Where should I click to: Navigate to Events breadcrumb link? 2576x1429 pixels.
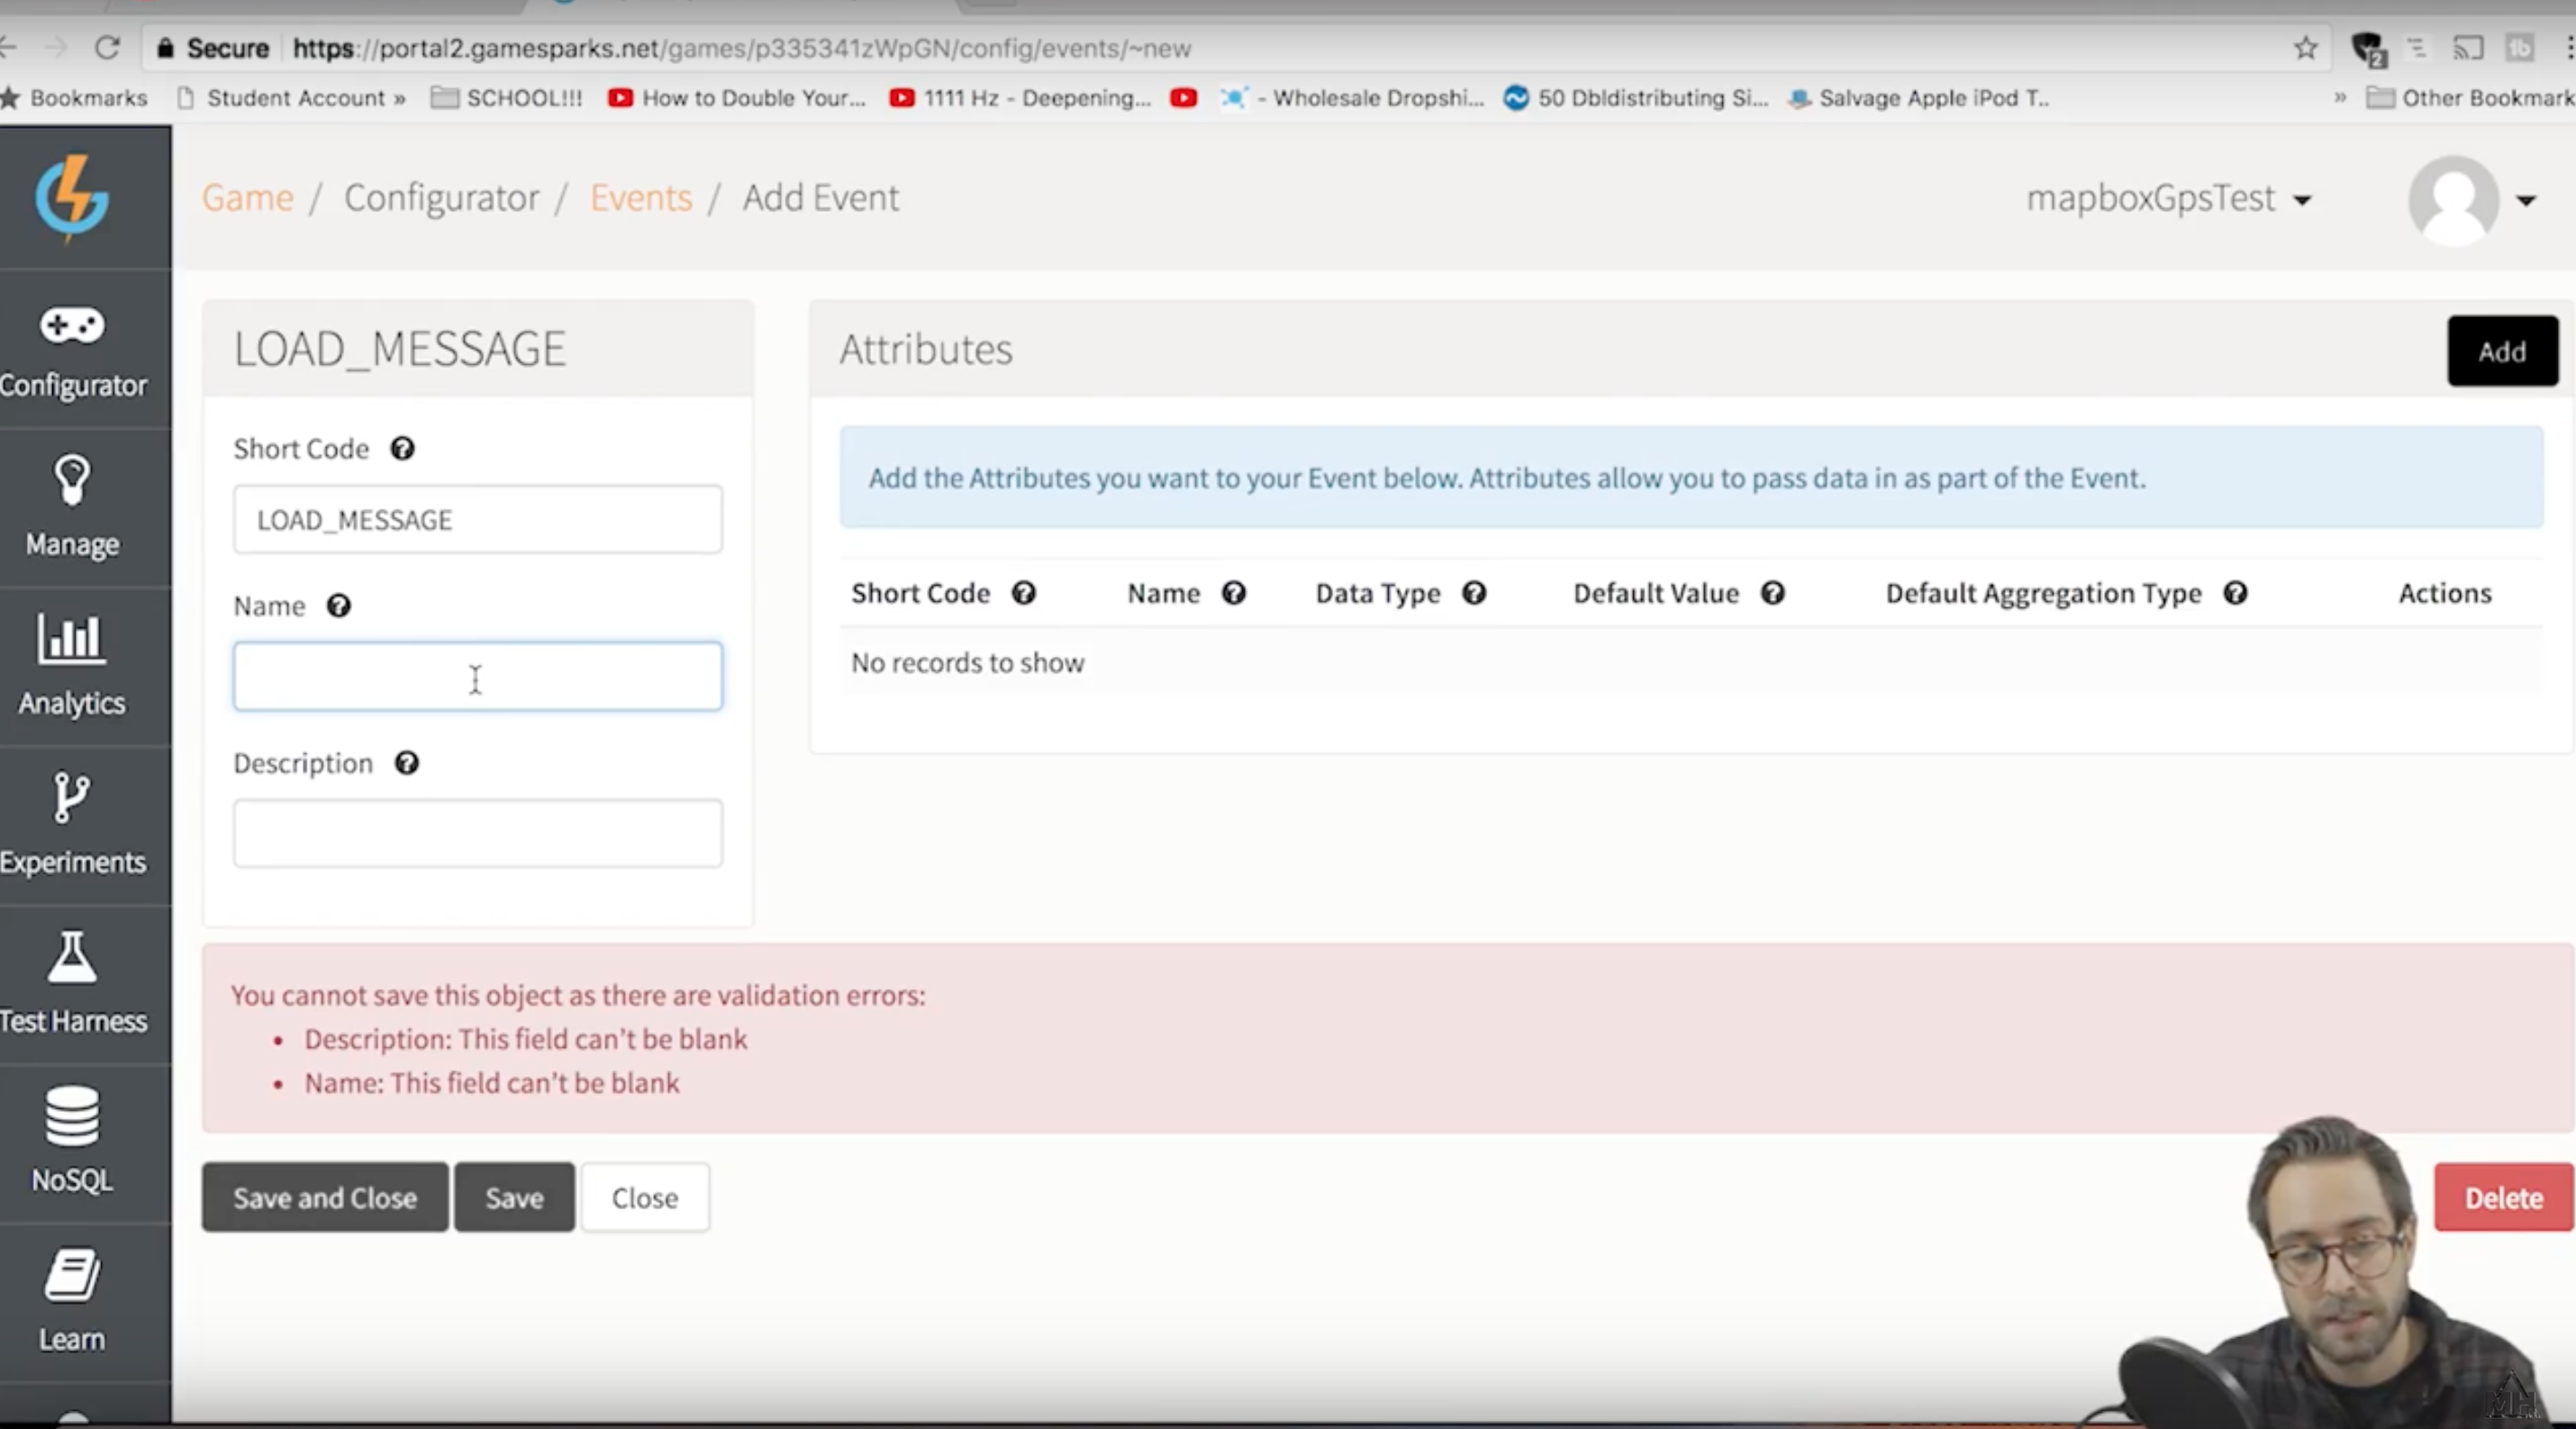[x=640, y=196]
